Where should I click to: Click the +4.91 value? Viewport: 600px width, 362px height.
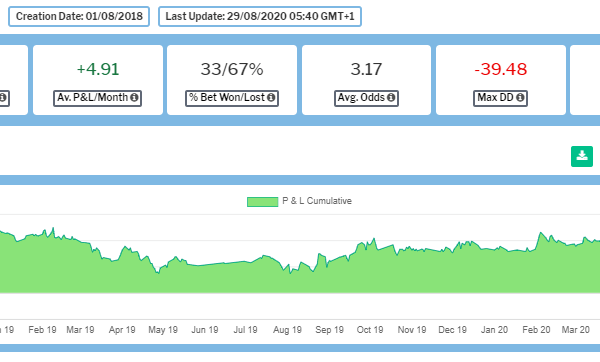[98, 69]
